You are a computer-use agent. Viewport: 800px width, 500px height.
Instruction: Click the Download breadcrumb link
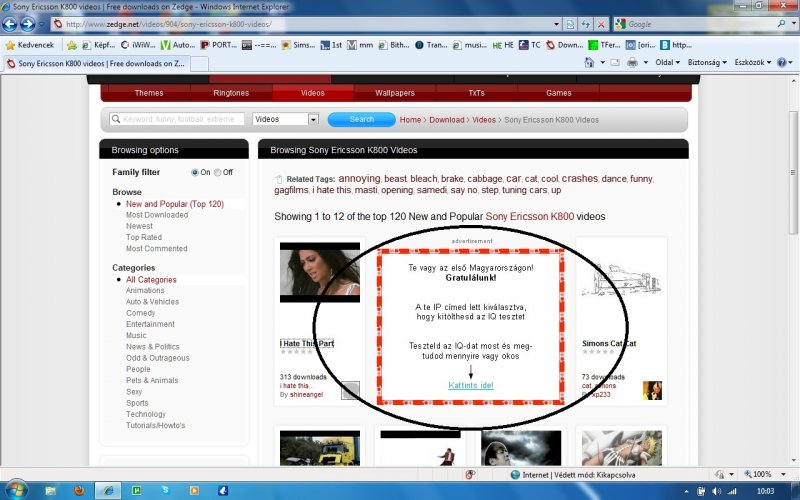(446, 120)
